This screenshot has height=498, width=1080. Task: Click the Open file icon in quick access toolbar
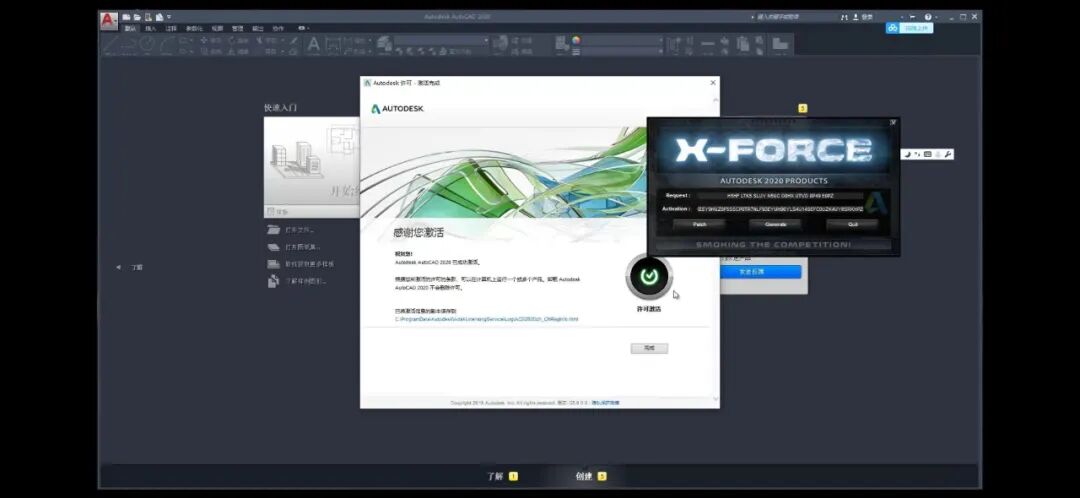[x=136, y=17]
